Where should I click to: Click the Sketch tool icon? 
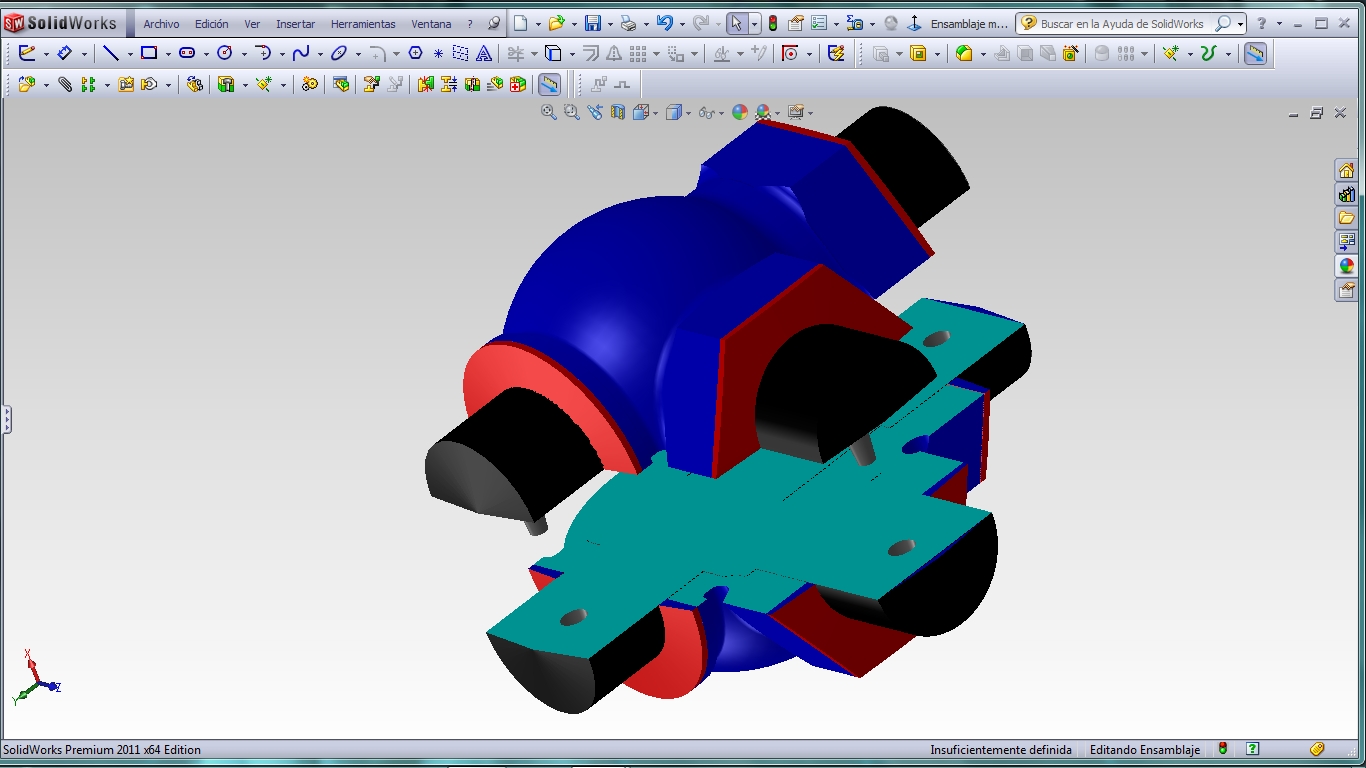27,54
